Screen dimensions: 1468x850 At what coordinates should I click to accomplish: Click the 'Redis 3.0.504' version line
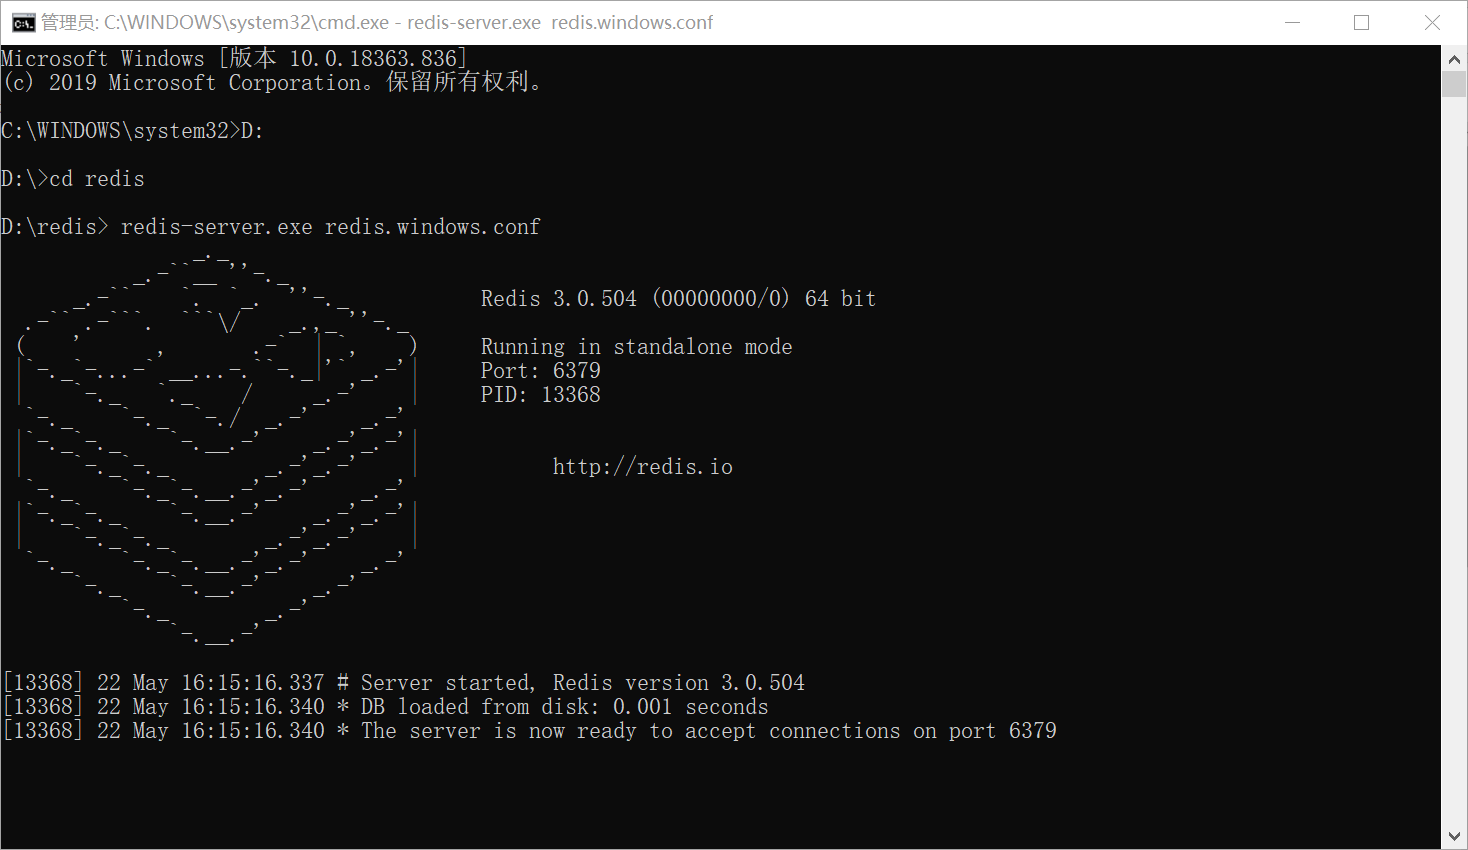pos(678,299)
